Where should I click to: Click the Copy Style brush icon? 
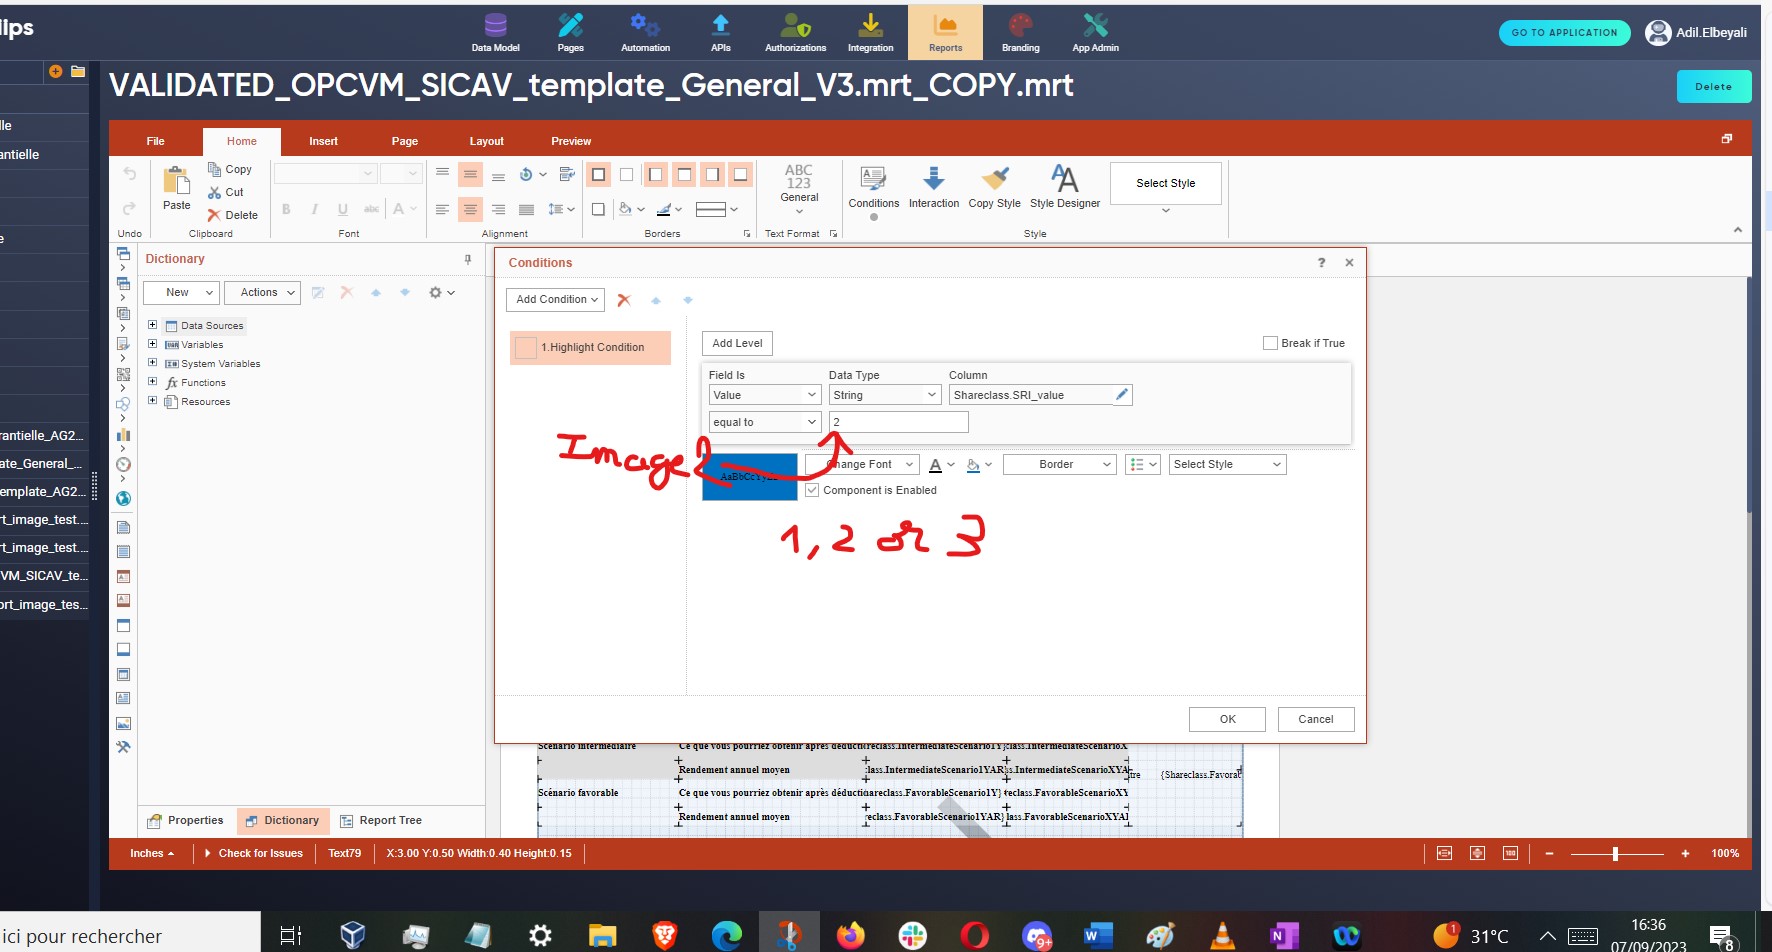tap(994, 179)
